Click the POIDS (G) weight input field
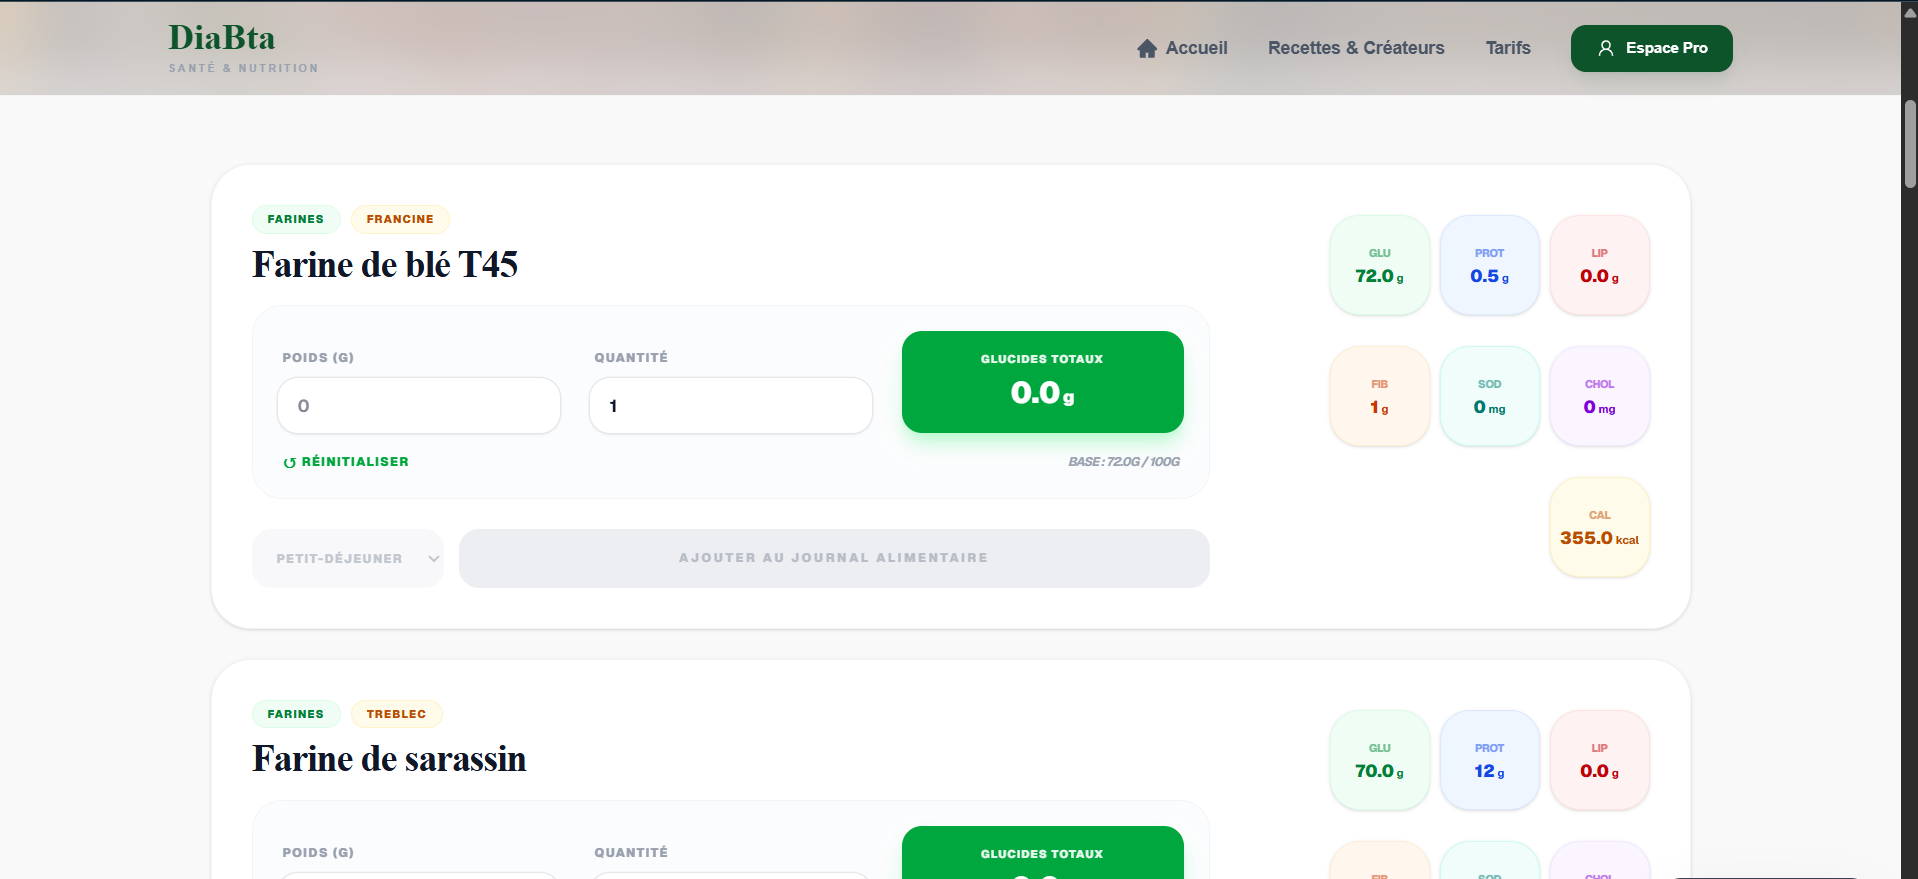The width and height of the screenshot is (1918, 879). pos(418,405)
